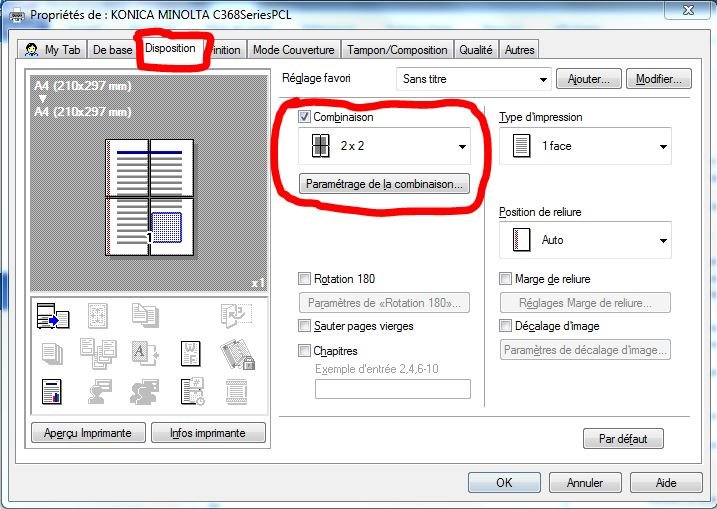Switch to the My Tab tab

tap(52, 49)
